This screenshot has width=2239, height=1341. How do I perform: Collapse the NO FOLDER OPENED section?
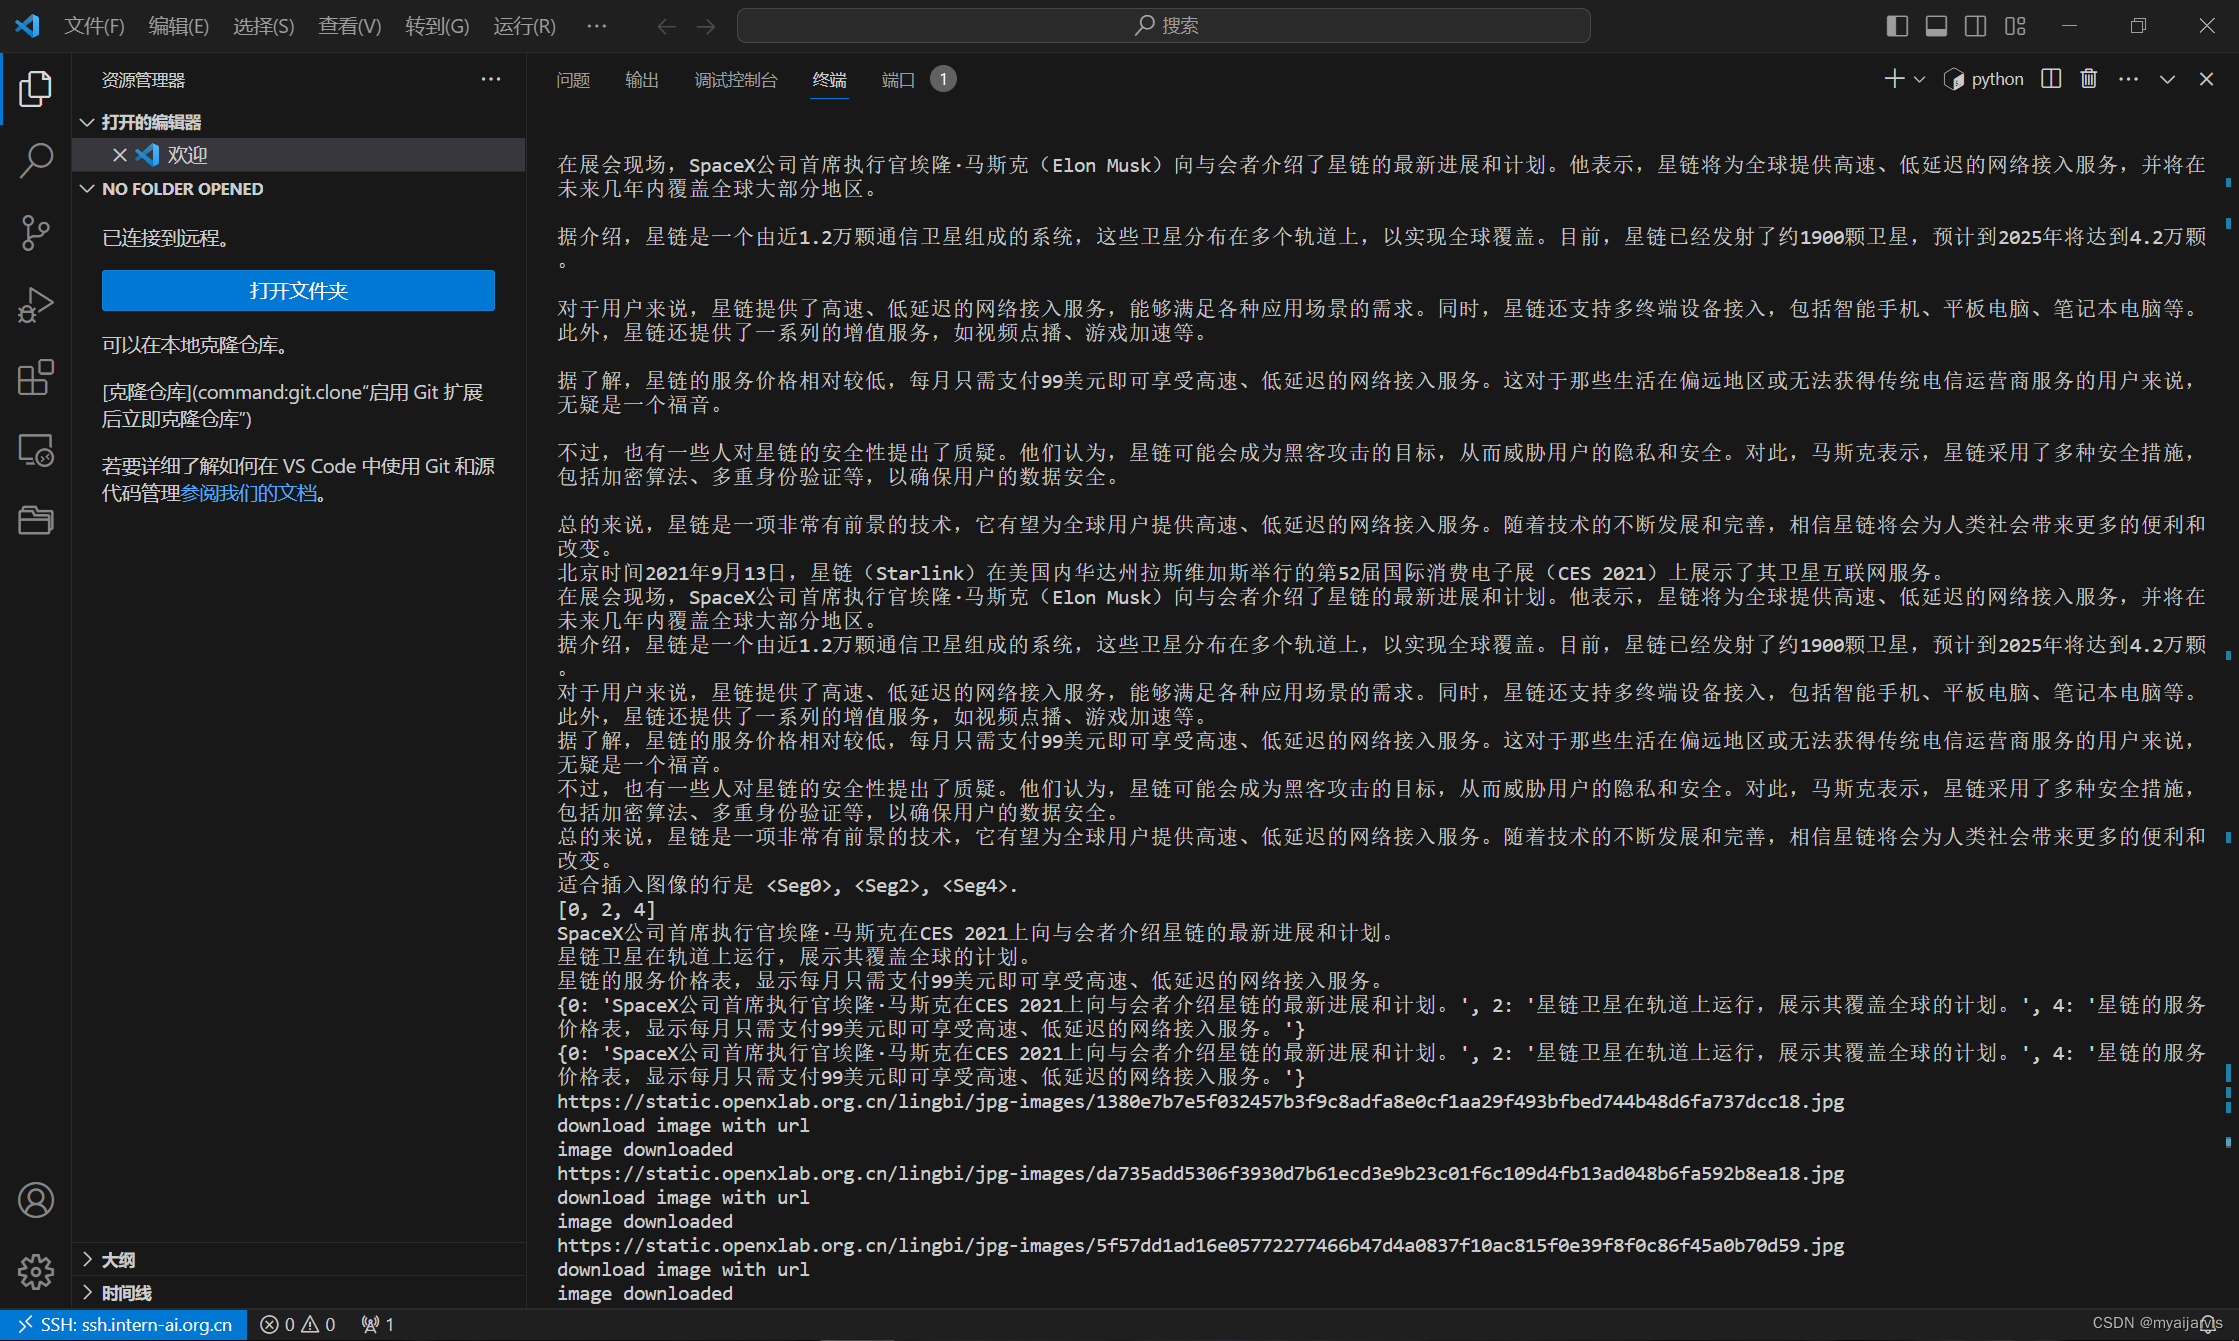[298, 189]
